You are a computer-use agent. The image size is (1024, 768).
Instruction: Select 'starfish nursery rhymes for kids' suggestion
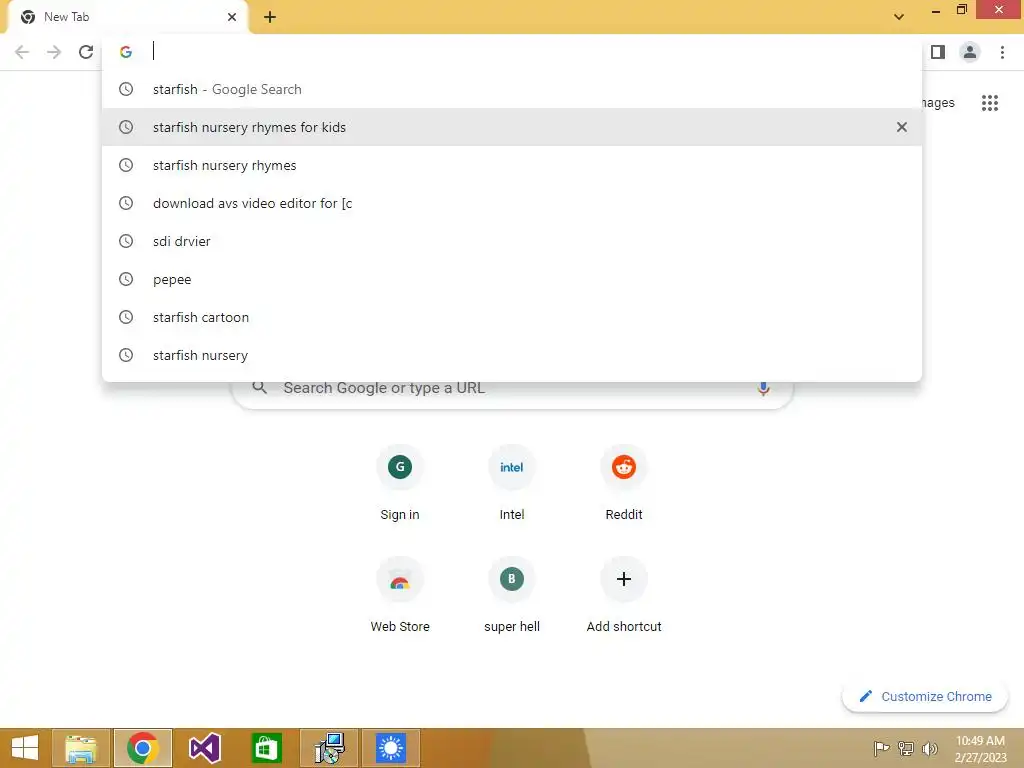[x=512, y=127]
